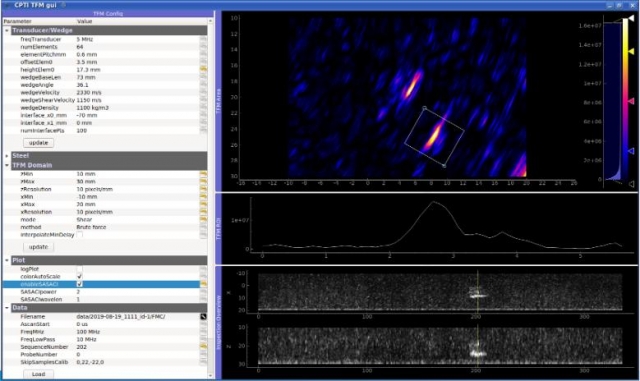Click the Load button in Data section
The image size is (640, 381).
coord(38,374)
